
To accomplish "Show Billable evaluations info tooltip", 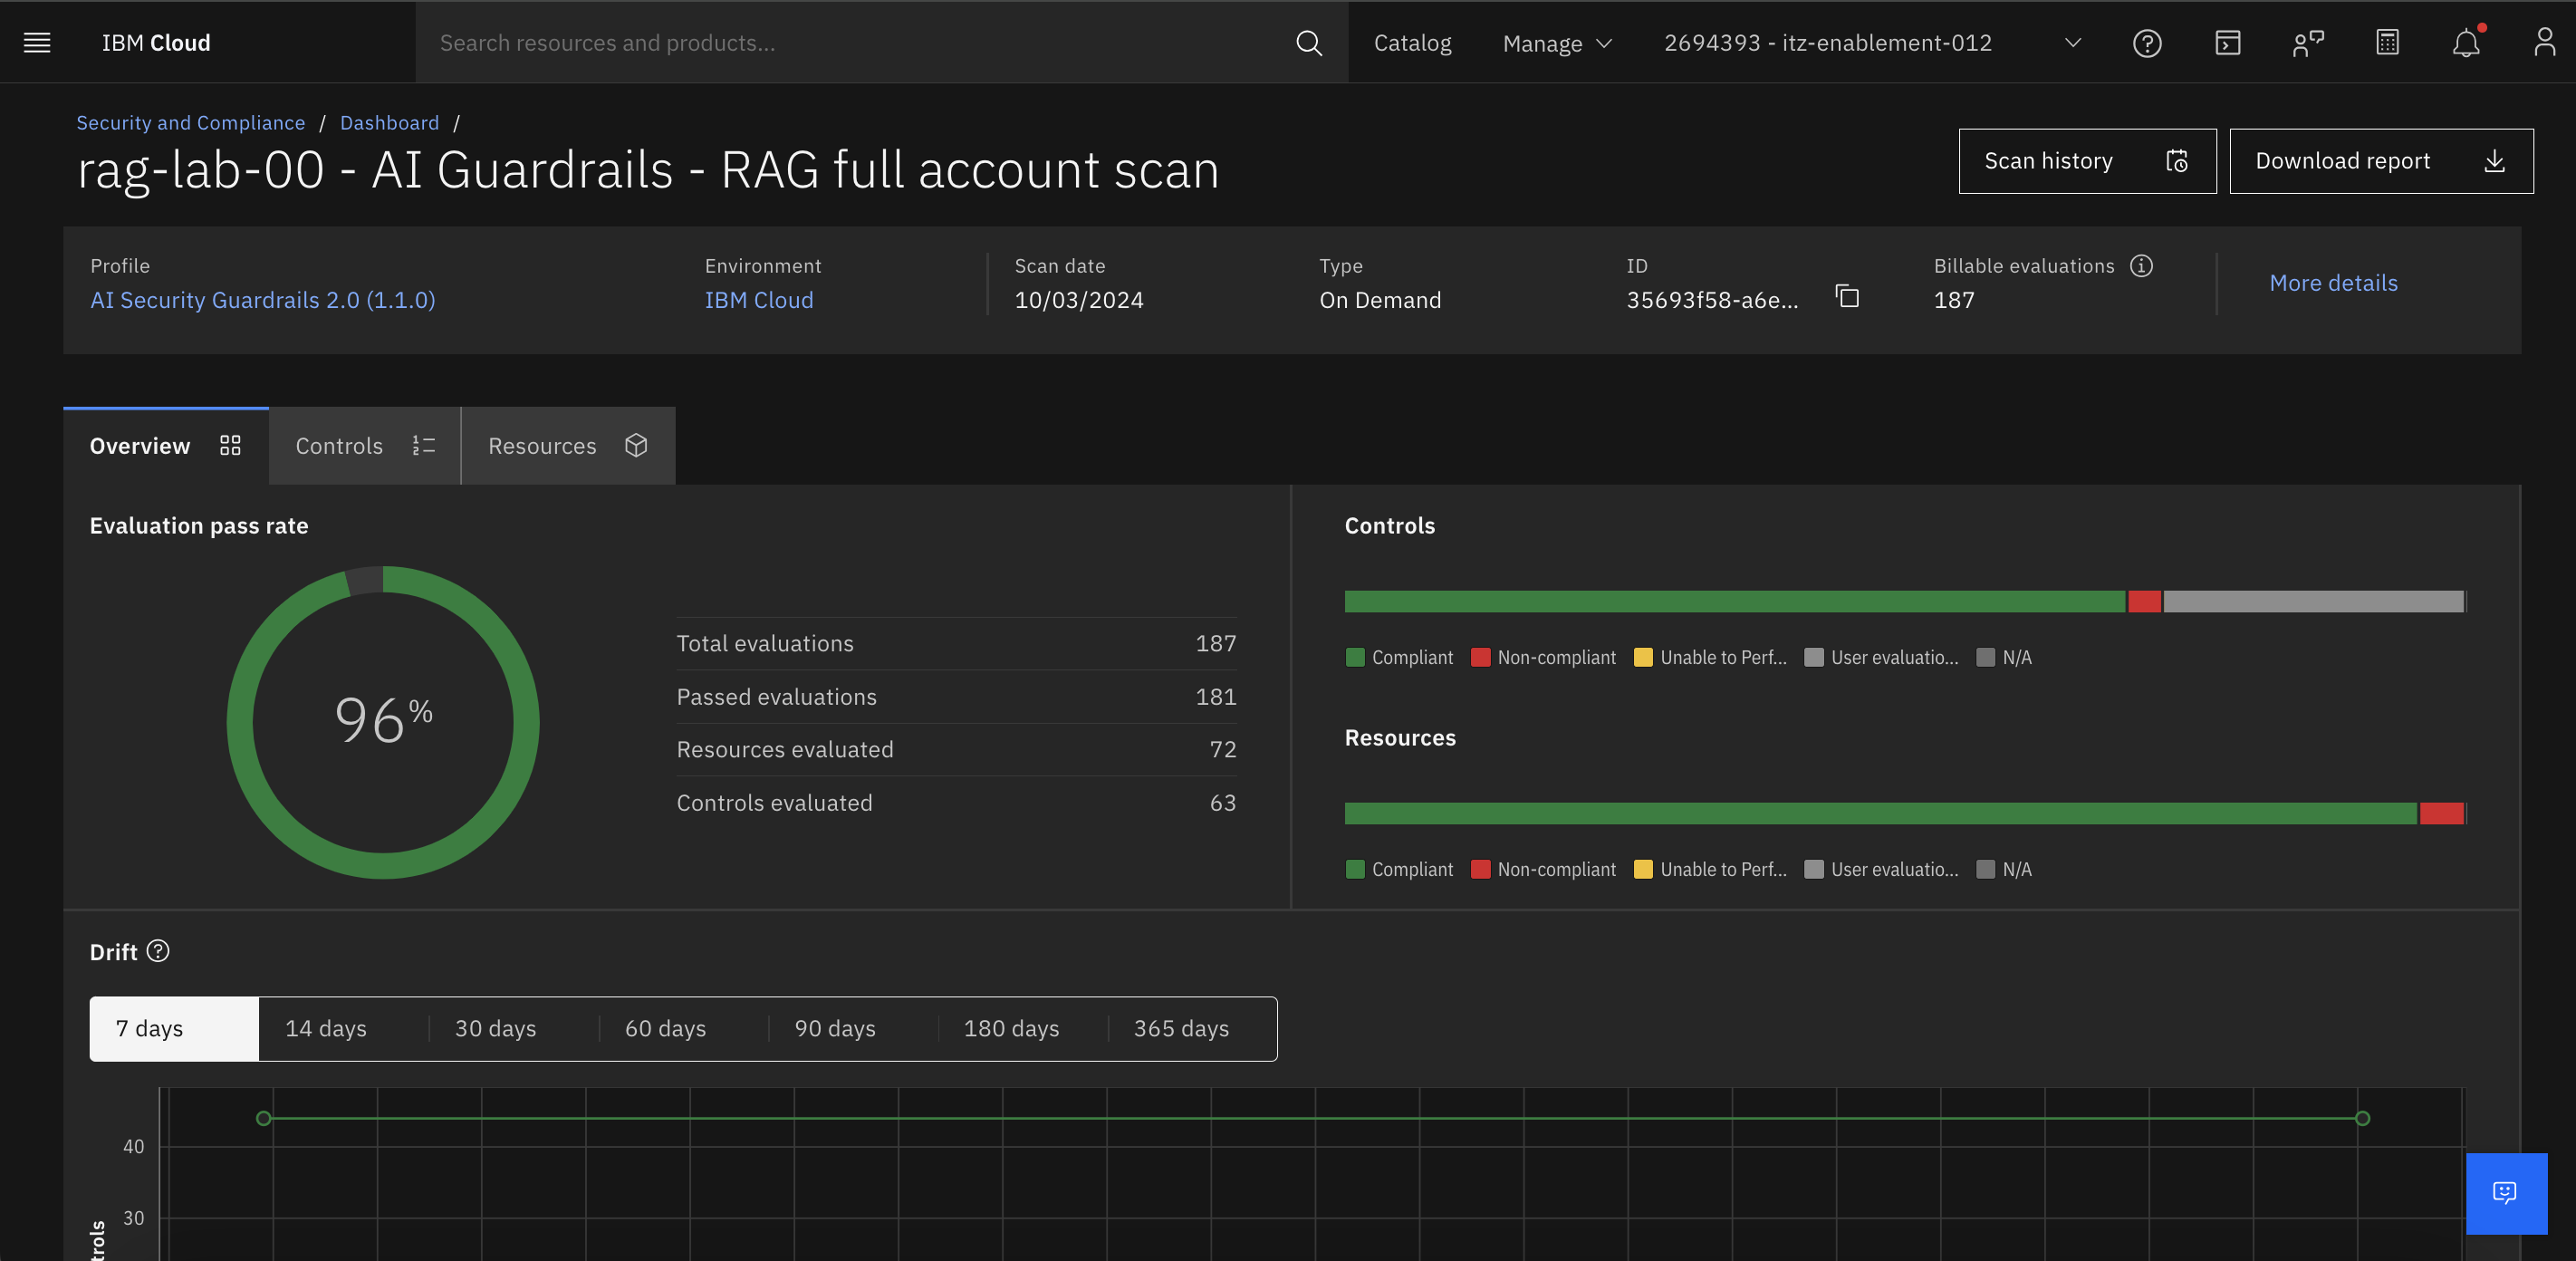I will coord(2141,266).
